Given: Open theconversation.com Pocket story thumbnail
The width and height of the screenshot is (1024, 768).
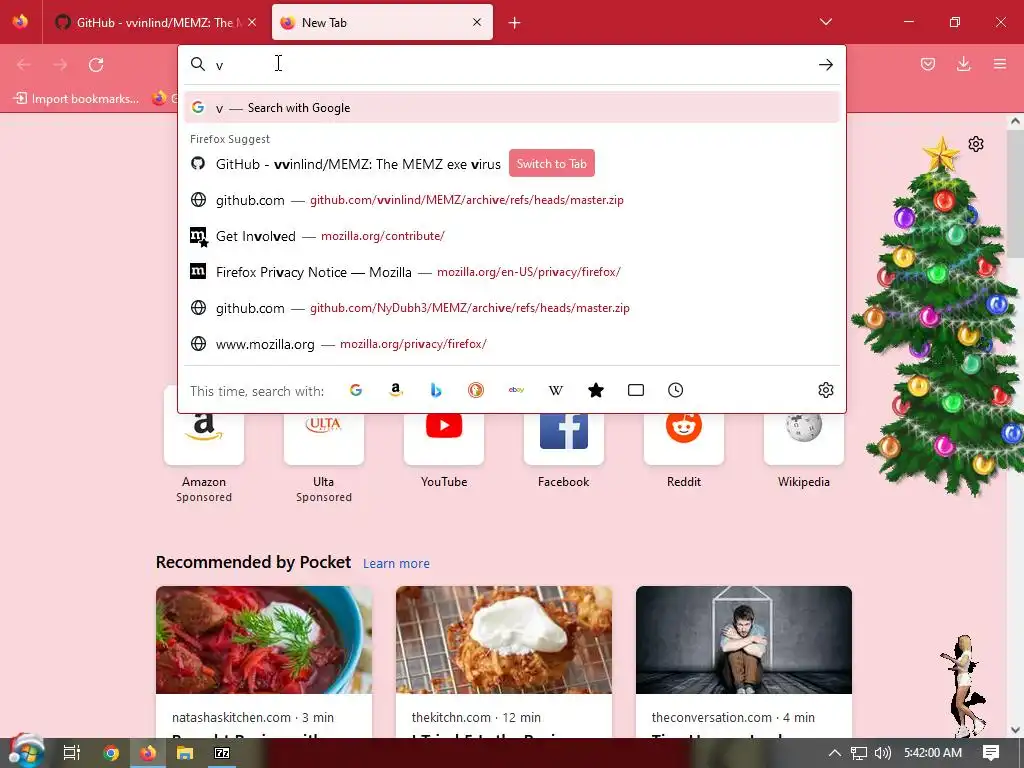Looking at the screenshot, I should pos(744,640).
